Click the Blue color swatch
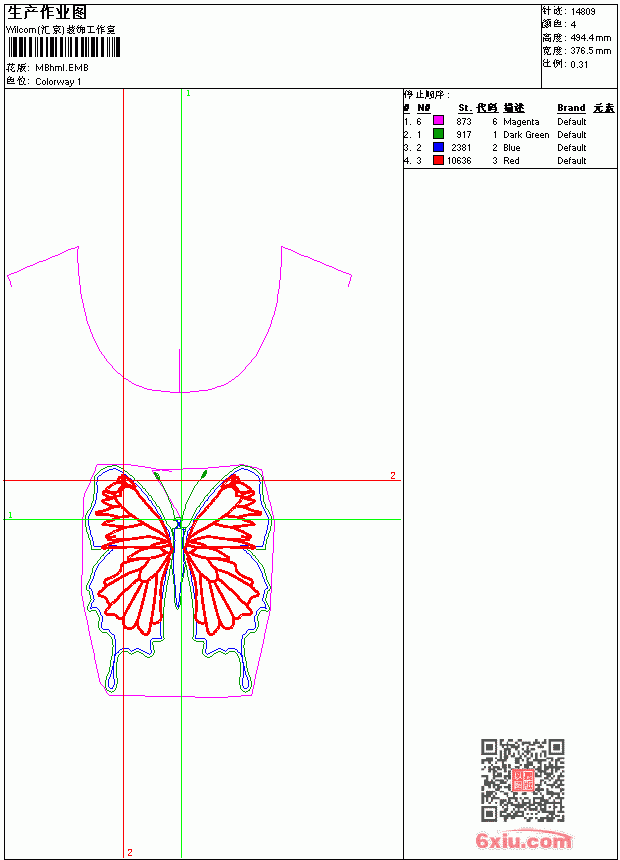 point(438,147)
